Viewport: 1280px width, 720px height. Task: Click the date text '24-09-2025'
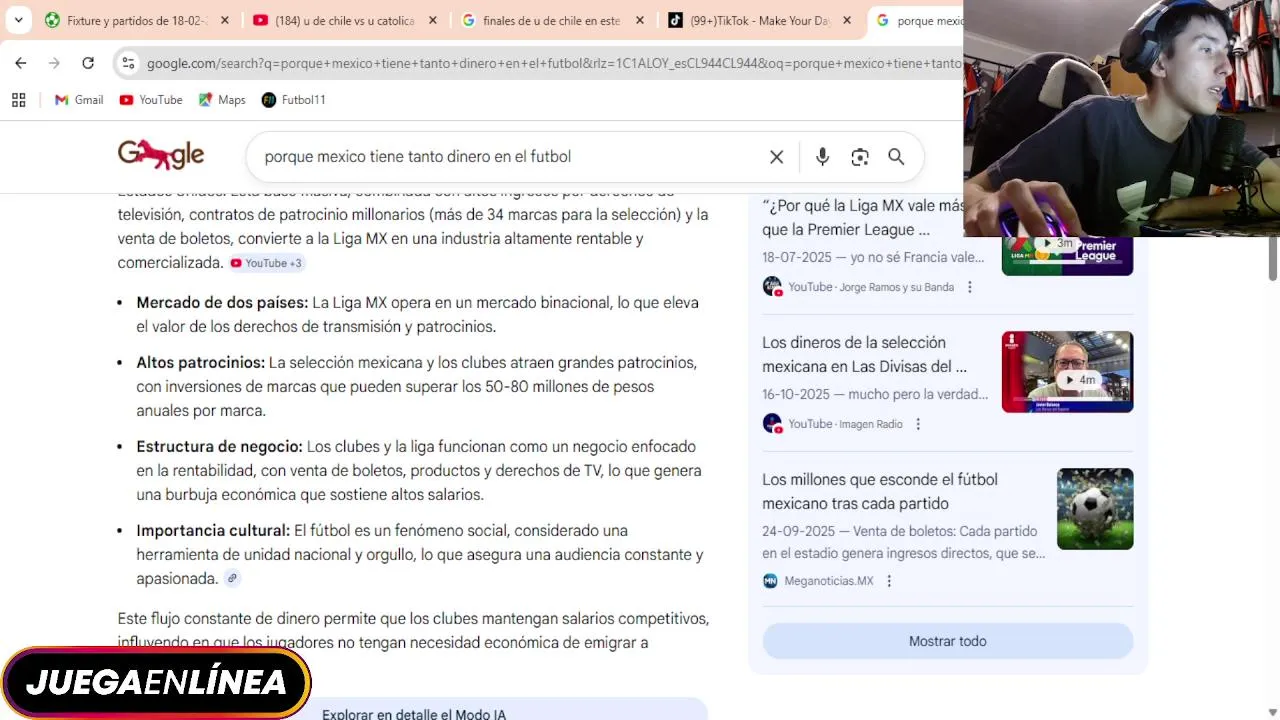pyautogui.click(x=799, y=531)
